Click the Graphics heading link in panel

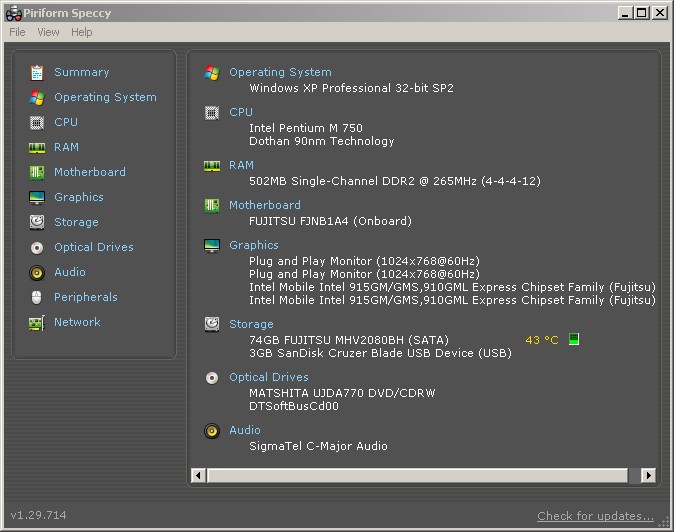click(x=254, y=245)
